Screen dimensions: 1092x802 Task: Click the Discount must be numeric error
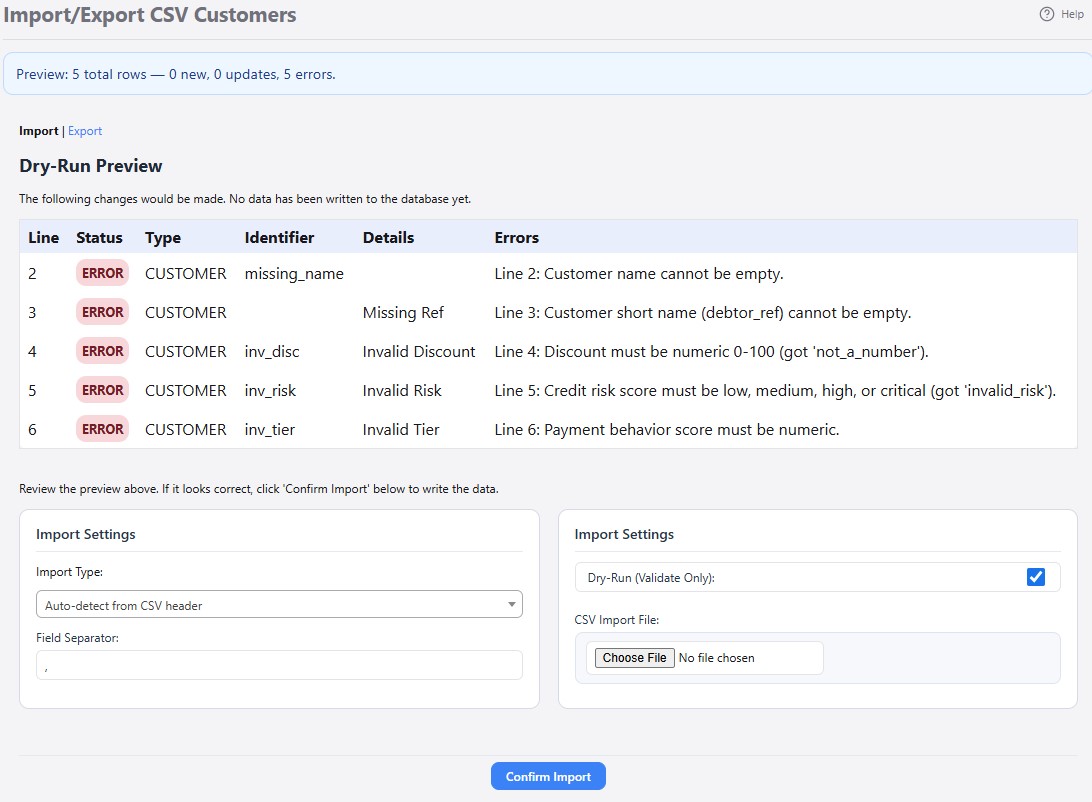pyautogui.click(x=711, y=352)
